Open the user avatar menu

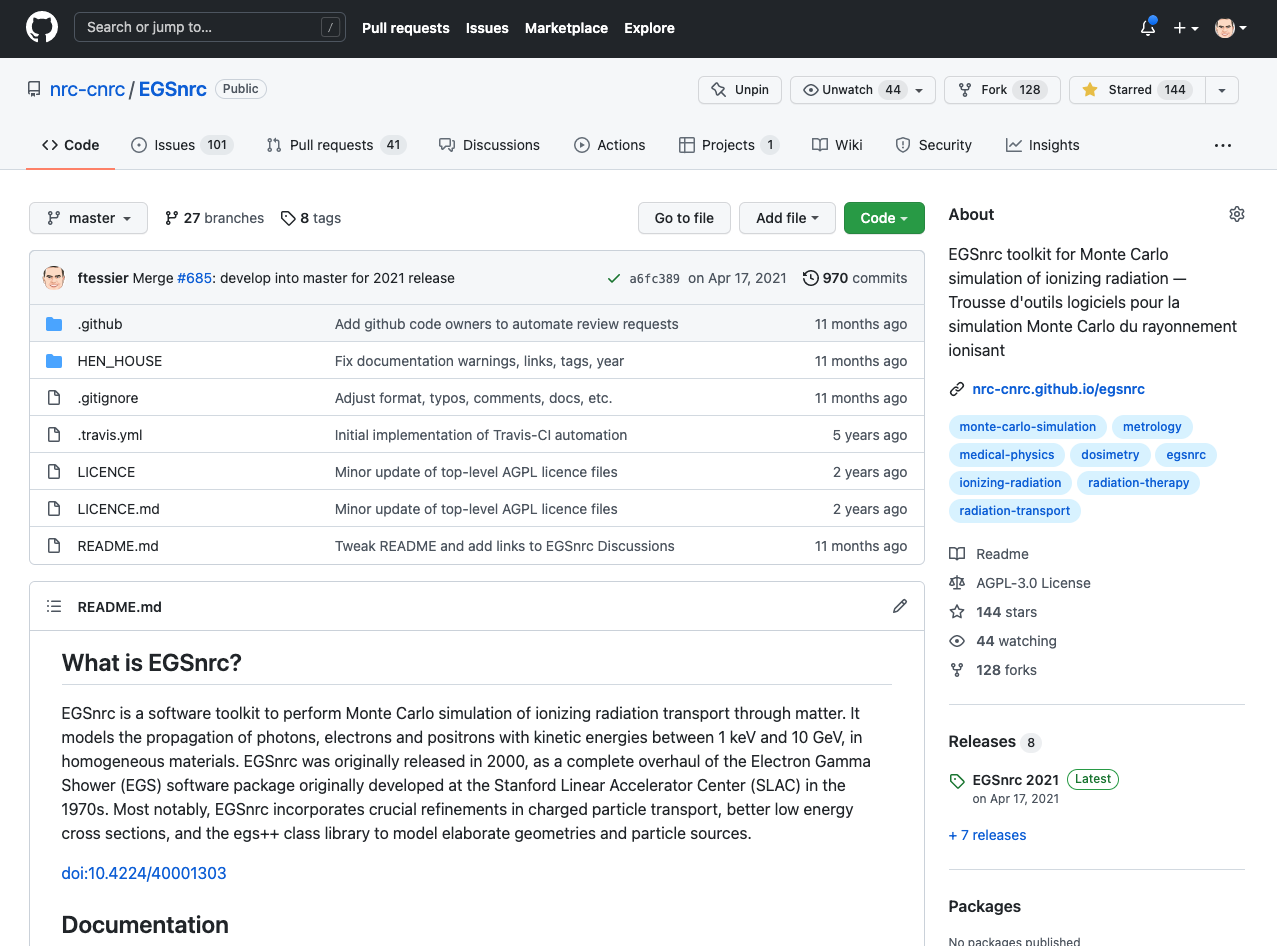tap(1230, 28)
